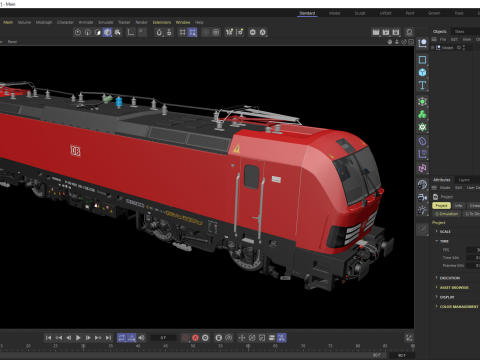Add a Subdivision Surface generator

coord(422,101)
